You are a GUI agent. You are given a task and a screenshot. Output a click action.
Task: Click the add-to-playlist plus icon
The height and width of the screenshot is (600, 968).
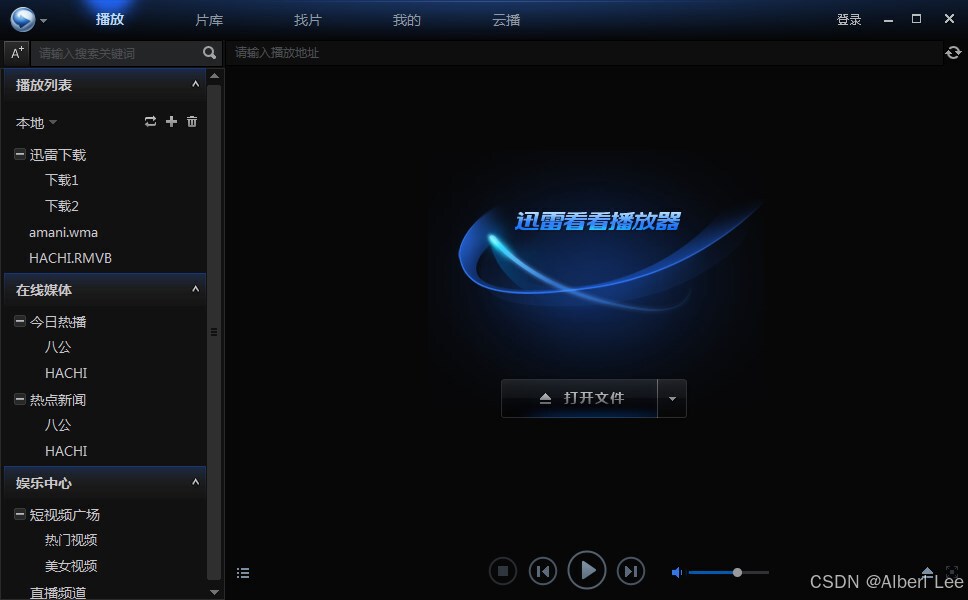pyautogui.click(x=172, y=122)
